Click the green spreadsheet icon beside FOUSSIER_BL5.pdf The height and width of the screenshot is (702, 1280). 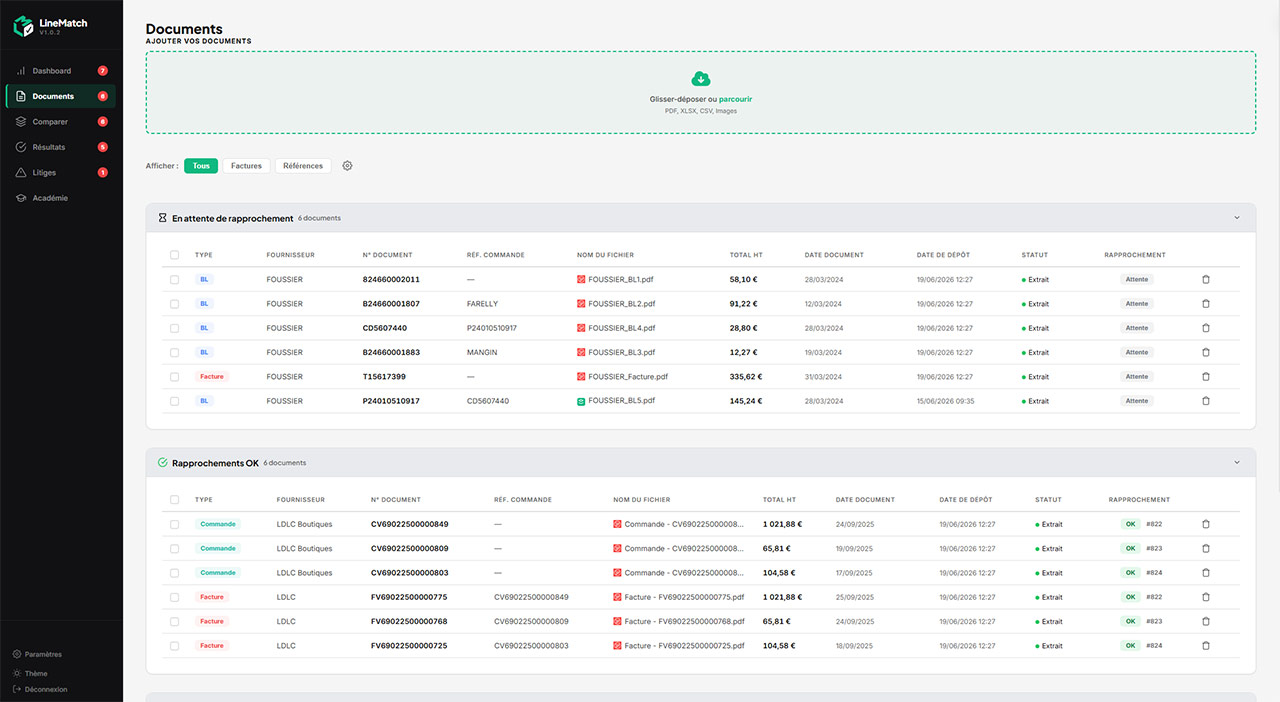pos(581,401)
